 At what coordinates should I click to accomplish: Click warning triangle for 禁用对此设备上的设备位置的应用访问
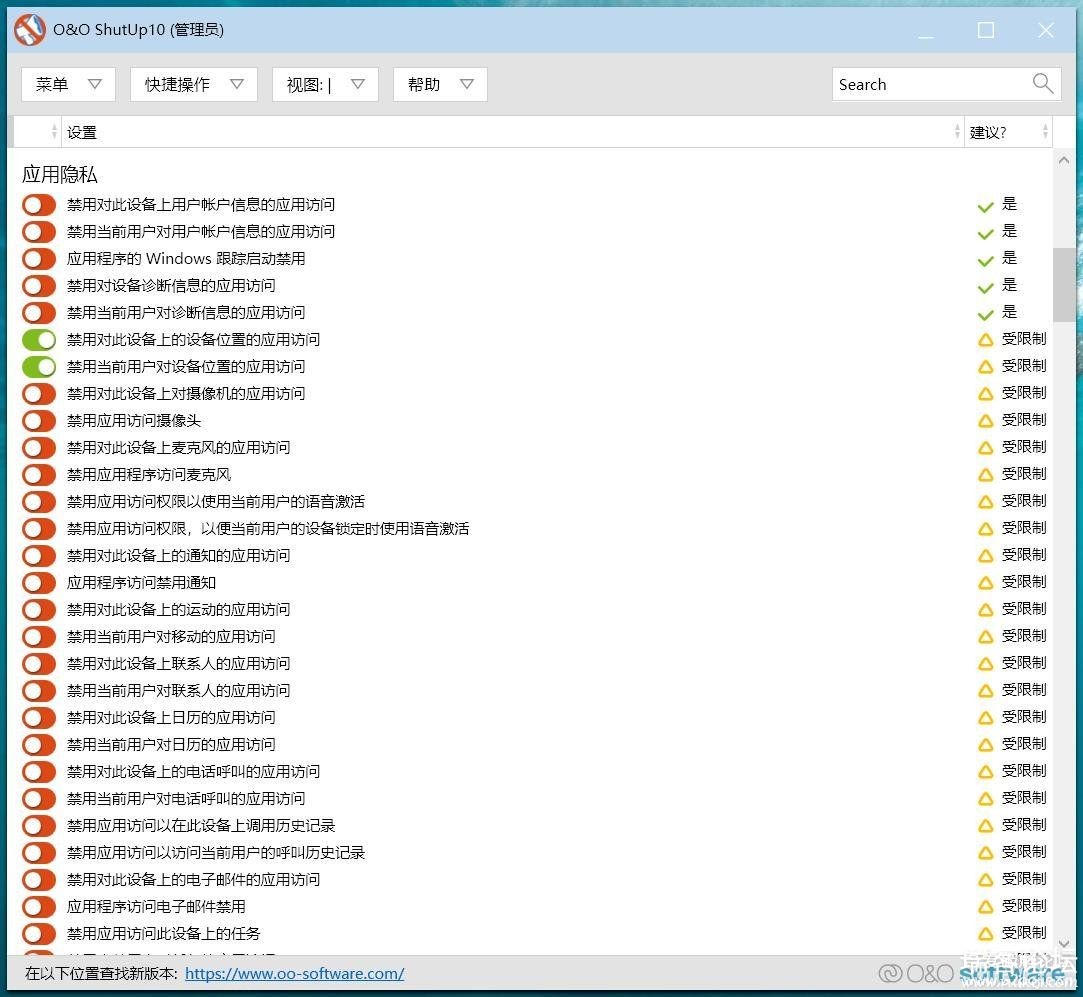pos(986,340)
